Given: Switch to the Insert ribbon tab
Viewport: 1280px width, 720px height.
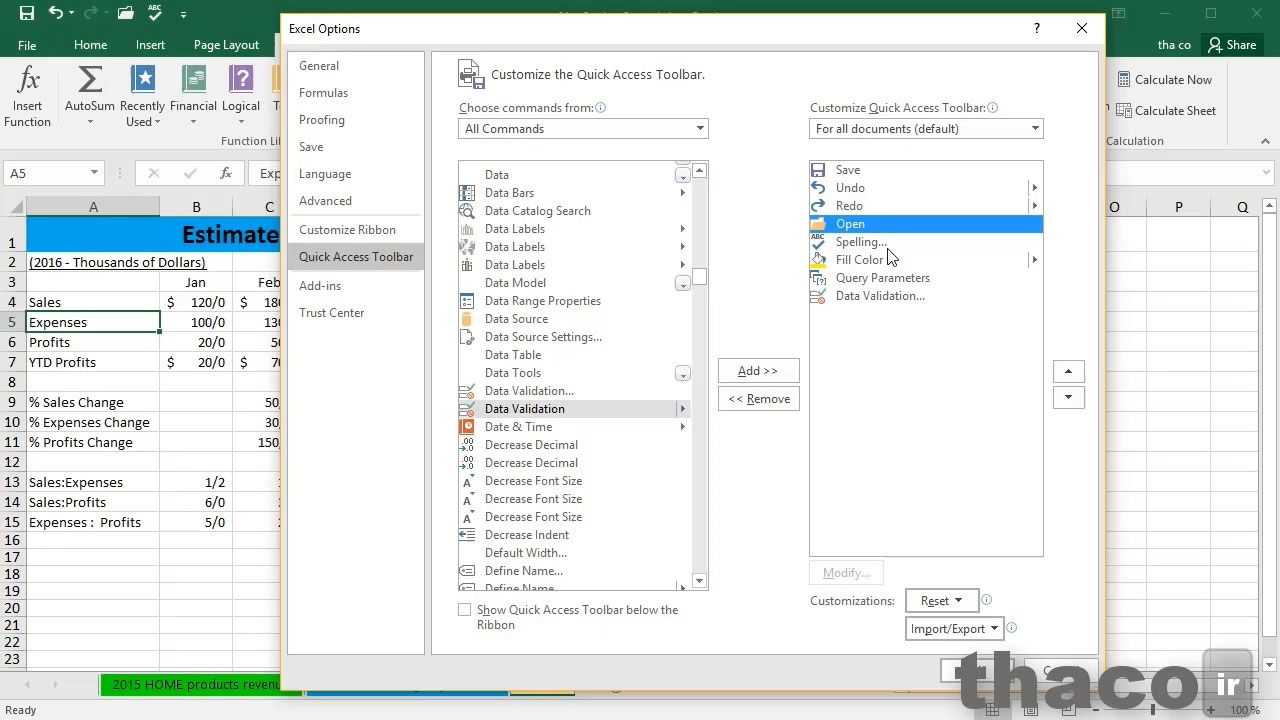Looking at the screenshot, I should 150,45.
